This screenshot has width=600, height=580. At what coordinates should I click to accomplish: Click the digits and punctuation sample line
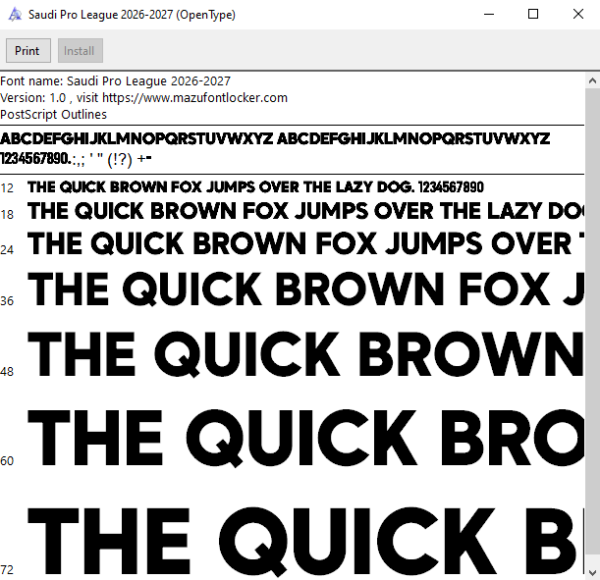(76, 159)
